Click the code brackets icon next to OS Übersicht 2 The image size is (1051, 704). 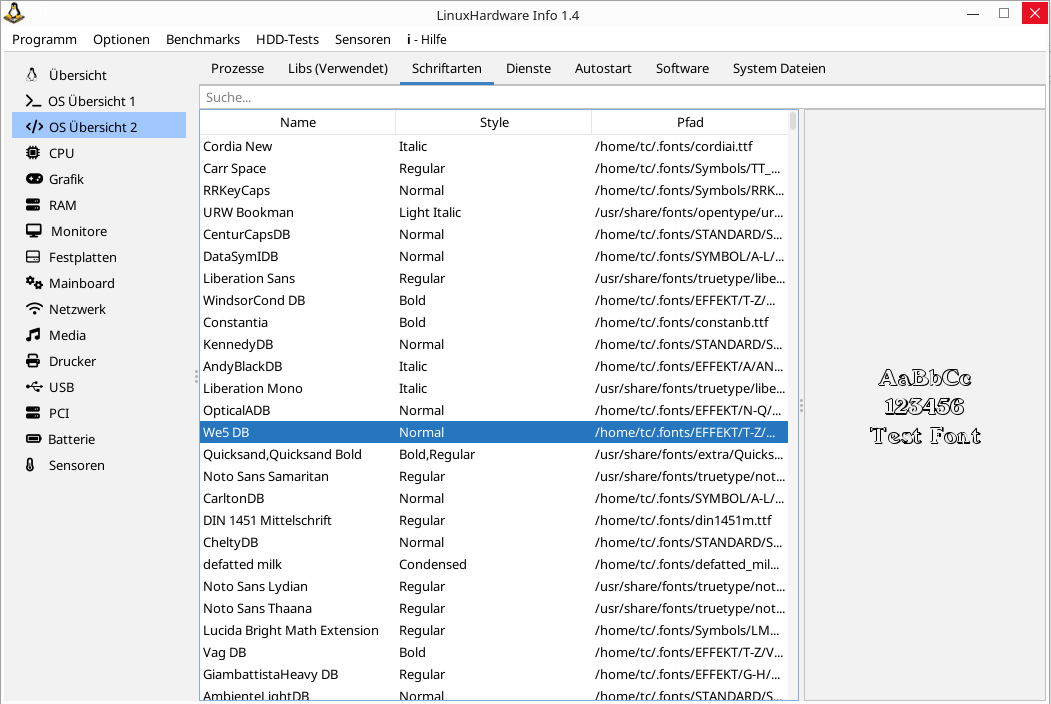[x=34, y=127]
